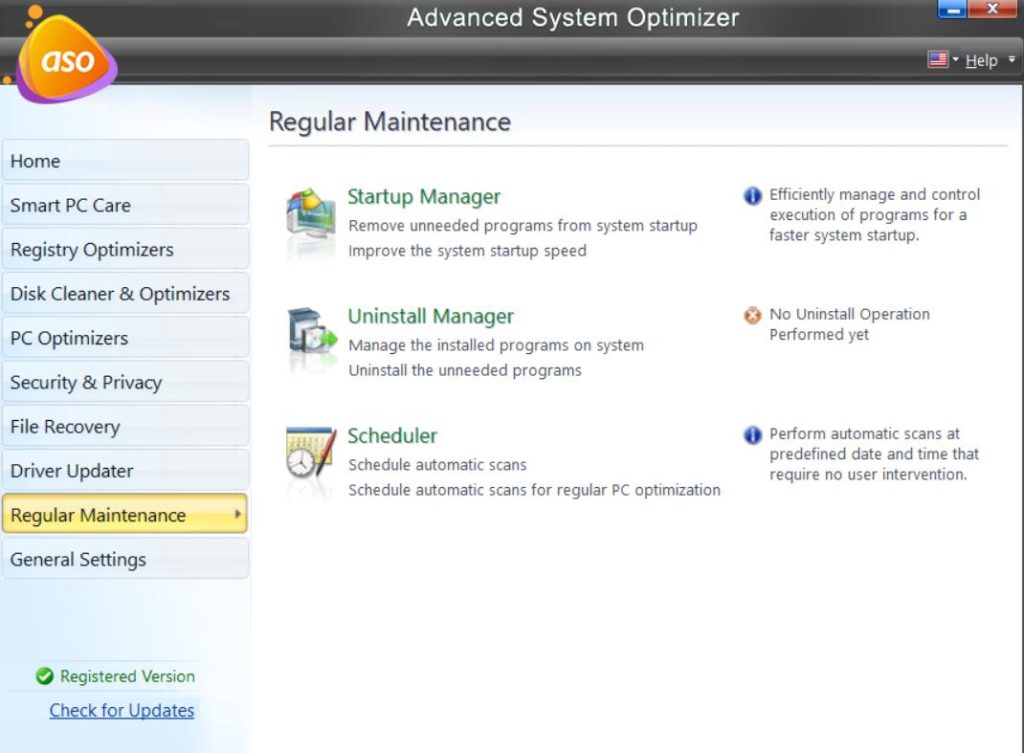The width and height of the screenshot is (1024, 753).
Task: Expand the dropdown arrow right of Help
Action: [1012, 59]
